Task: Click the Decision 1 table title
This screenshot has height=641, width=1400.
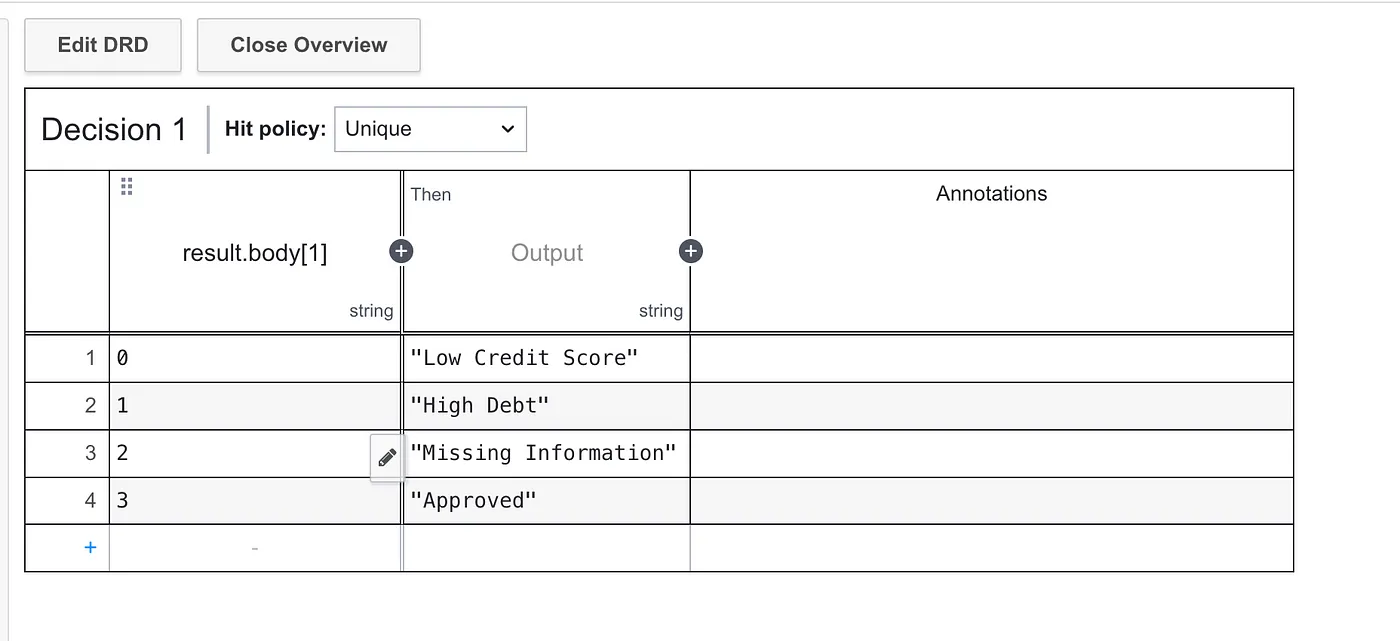Action: pos(114,129)
